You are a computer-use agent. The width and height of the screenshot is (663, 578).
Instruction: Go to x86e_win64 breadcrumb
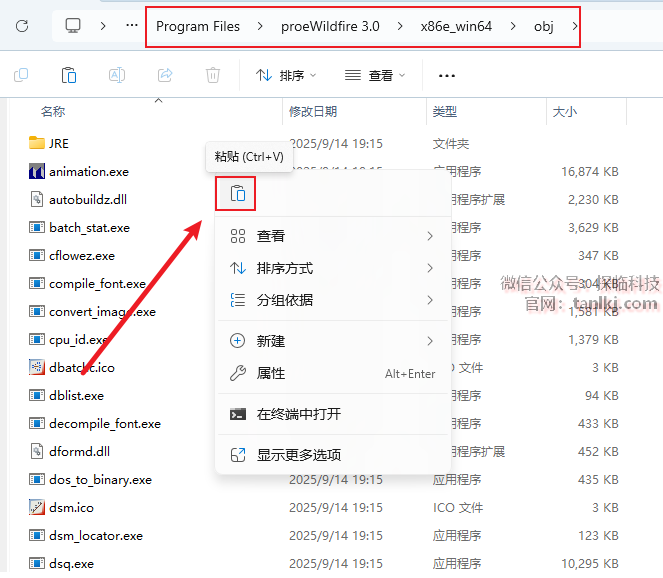pyautogui.click(x=456, y=26)
